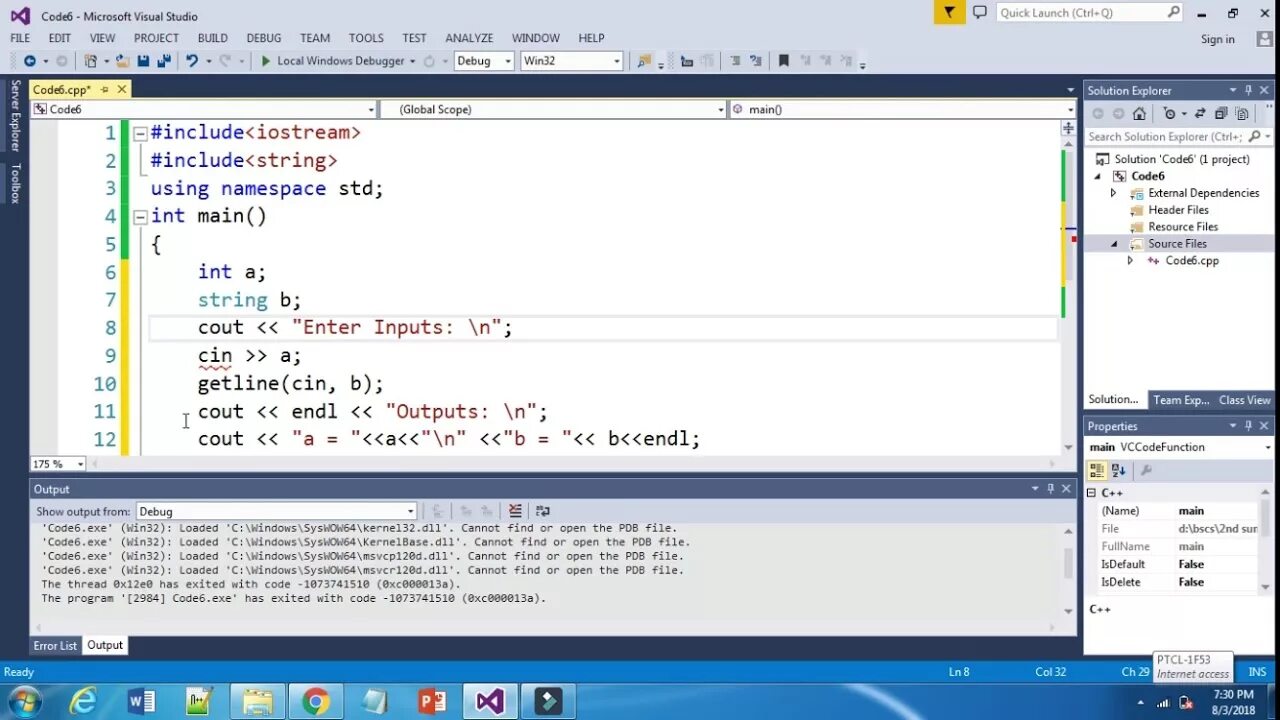Image resolution: width=1280 pixels, height=720 pixels.
Task: Expand the External Dependencies tree node
Action: pos(1113,193)
